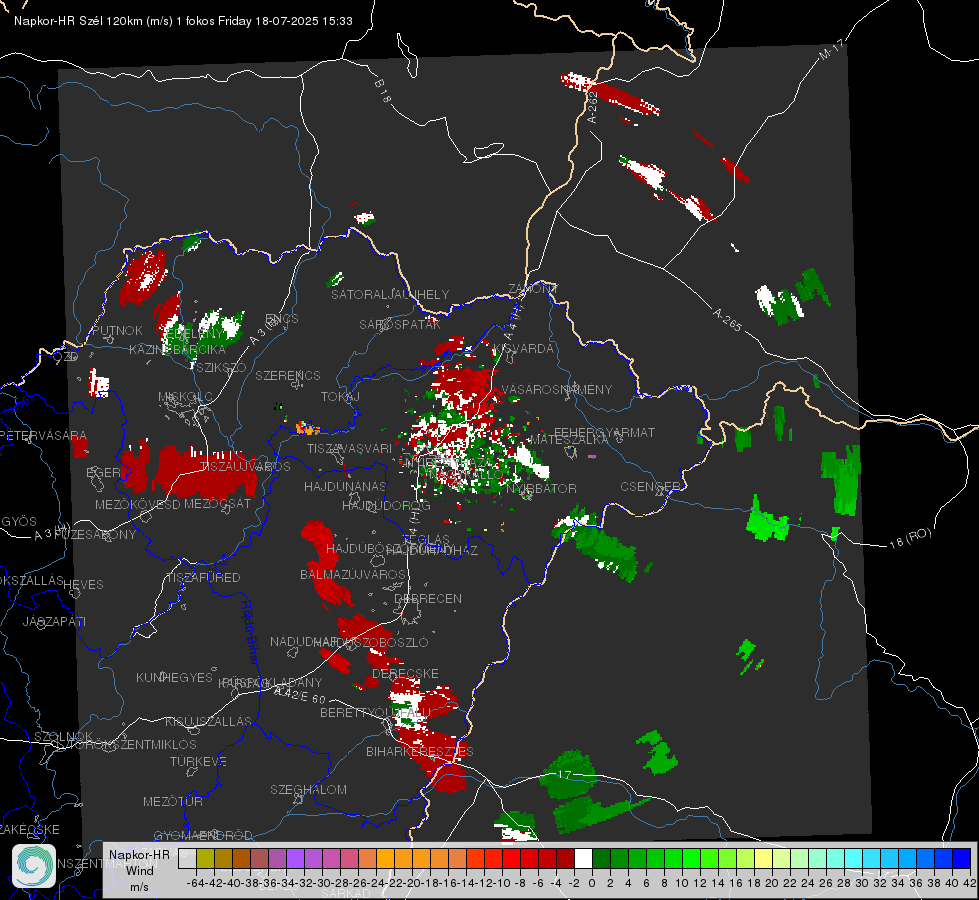Click the 'KUNHEGYES' city label

pos(174,677)
